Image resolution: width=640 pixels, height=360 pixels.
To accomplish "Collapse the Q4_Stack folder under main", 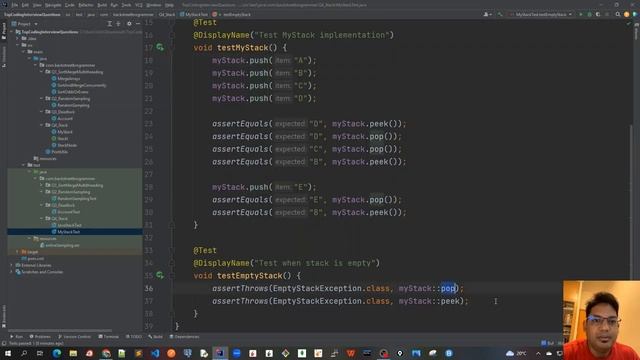I will tap(42, 125).
